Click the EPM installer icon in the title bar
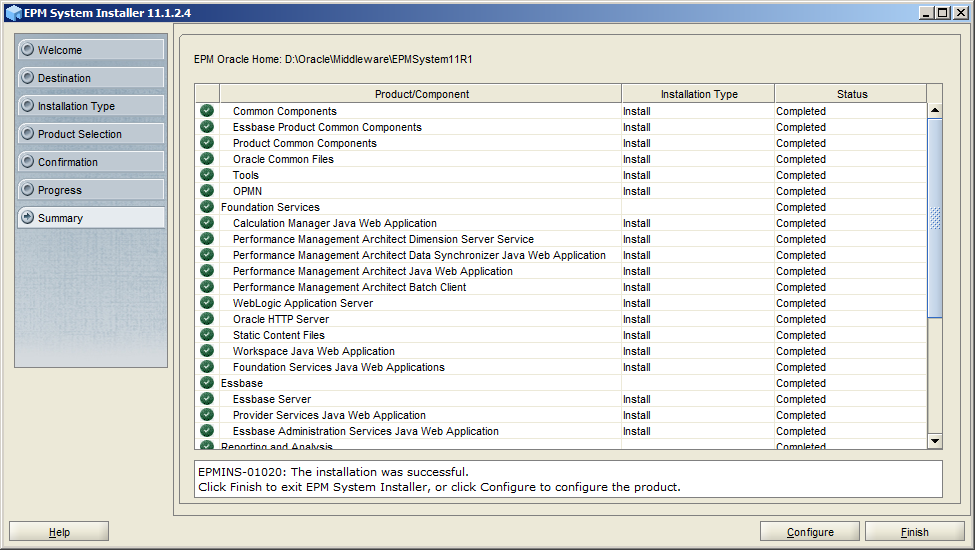This screenshot has height=550, width=975. pyautogui.click(x=14, y=12)
